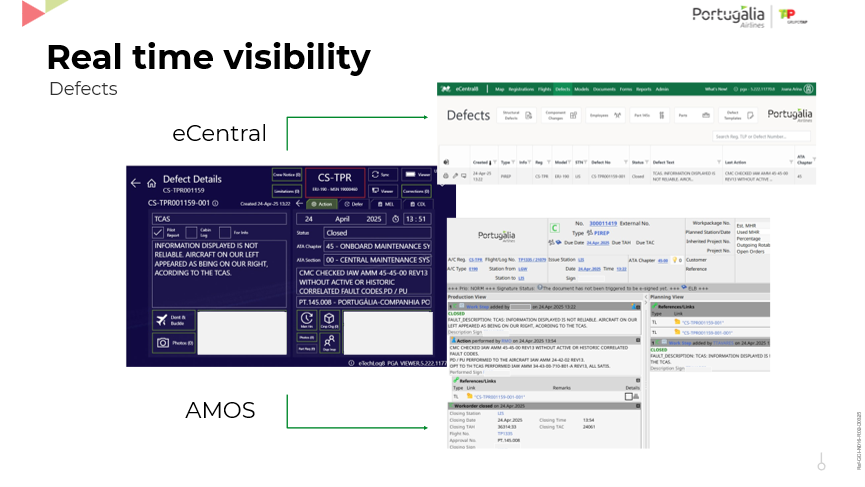
Task: Click the viewer monitor icon in defect row
Action: (x=464, y=176)
